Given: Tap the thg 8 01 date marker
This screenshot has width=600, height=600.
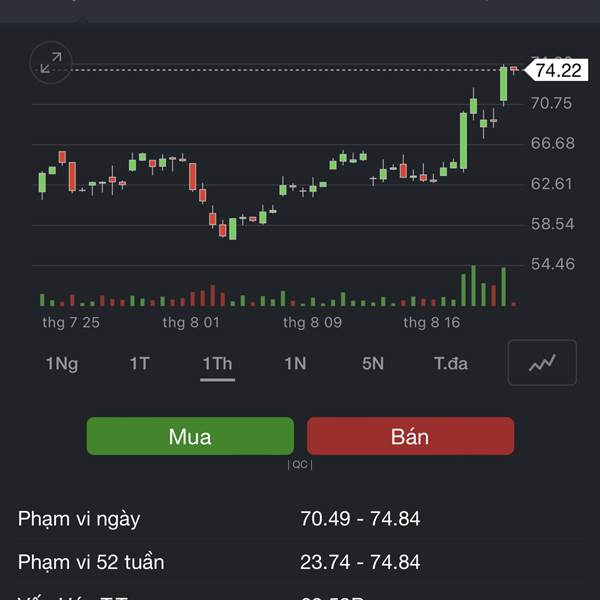Looking at the screenshot, I should (191, 322).
